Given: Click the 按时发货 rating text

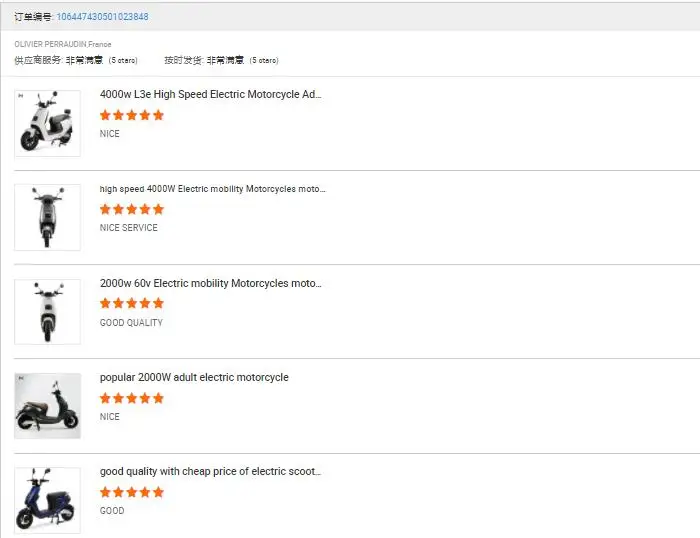Looking at the screenshot, I should click(221, 60).
